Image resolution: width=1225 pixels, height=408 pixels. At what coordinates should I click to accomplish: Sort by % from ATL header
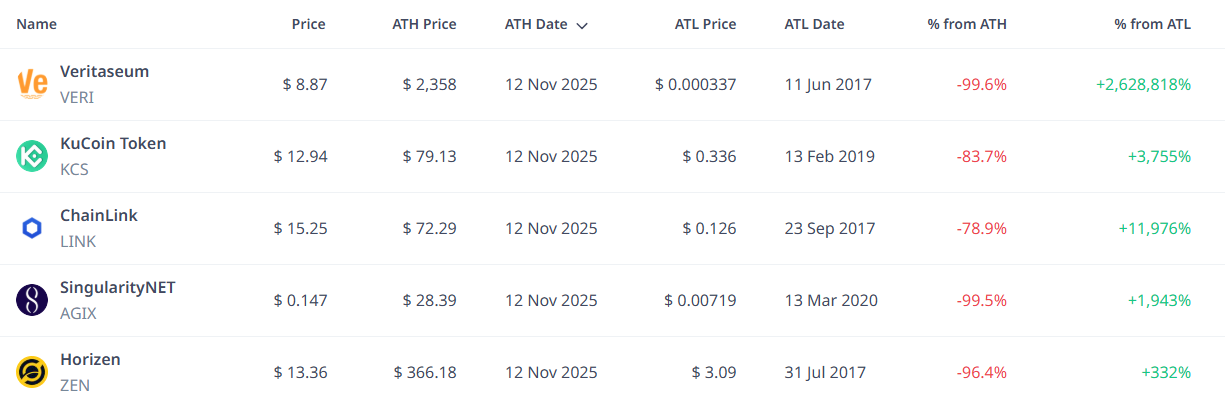(x=1152, y=24)
